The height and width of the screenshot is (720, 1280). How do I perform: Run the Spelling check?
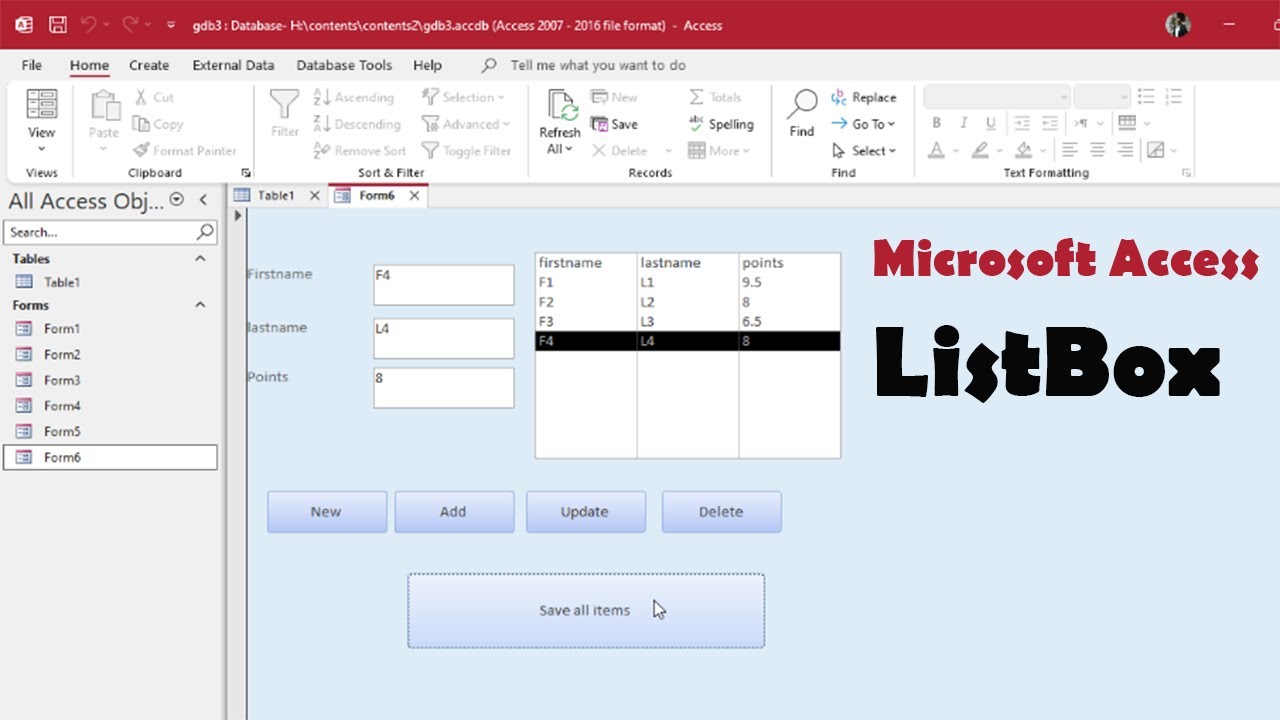tap(721, 124)
